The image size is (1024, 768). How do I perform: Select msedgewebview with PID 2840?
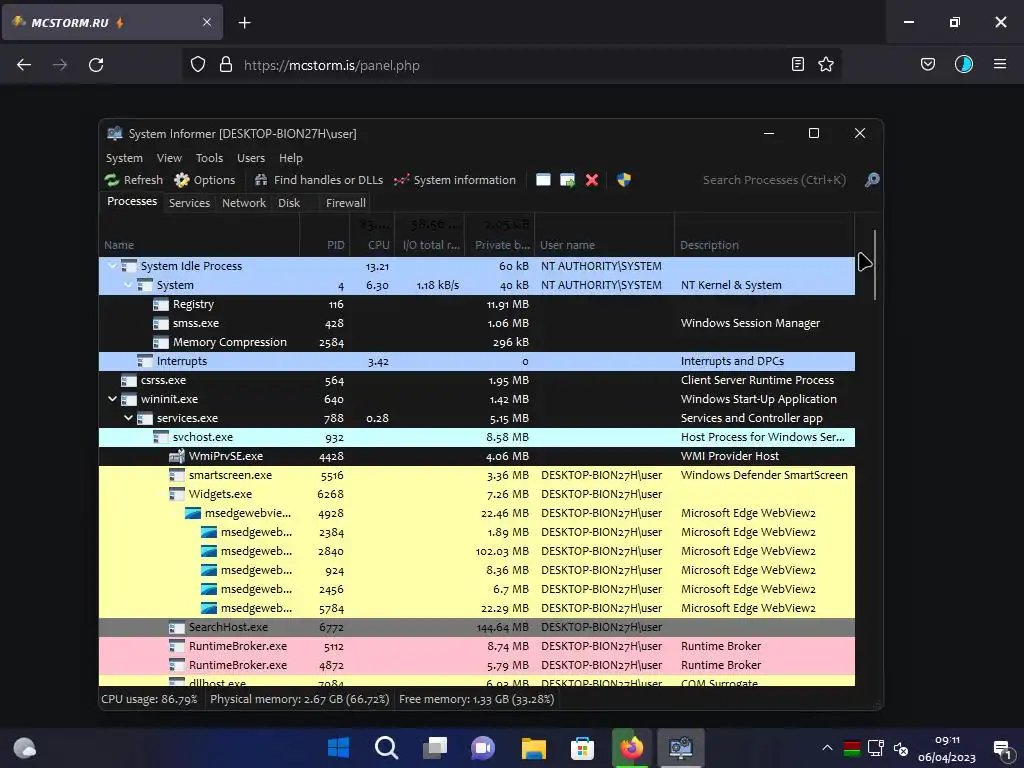[x=477, y=551]
